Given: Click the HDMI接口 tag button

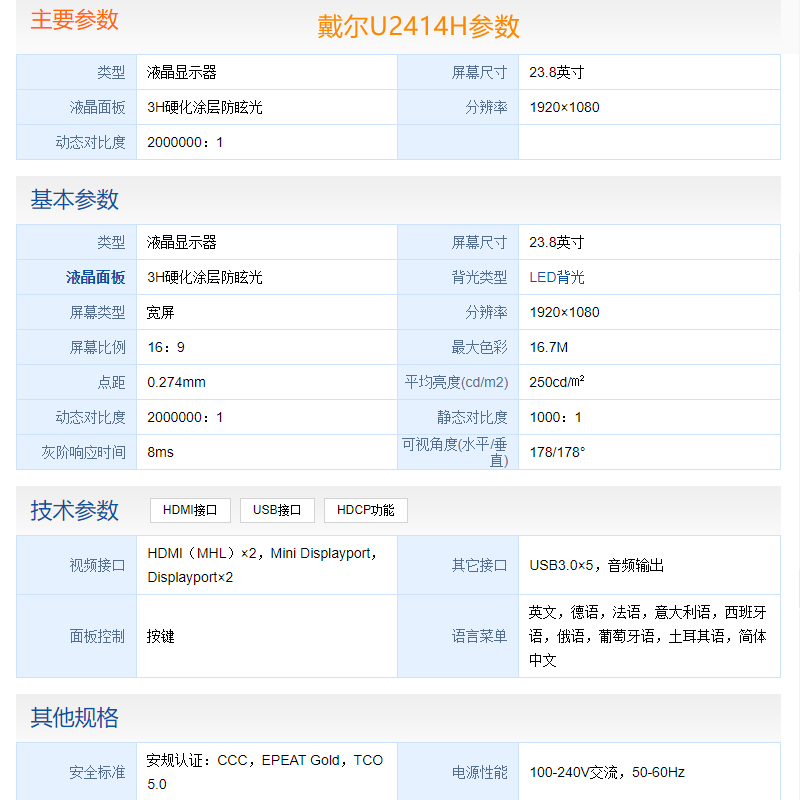Looking at the screenshot, I should (x=190, y=510).
